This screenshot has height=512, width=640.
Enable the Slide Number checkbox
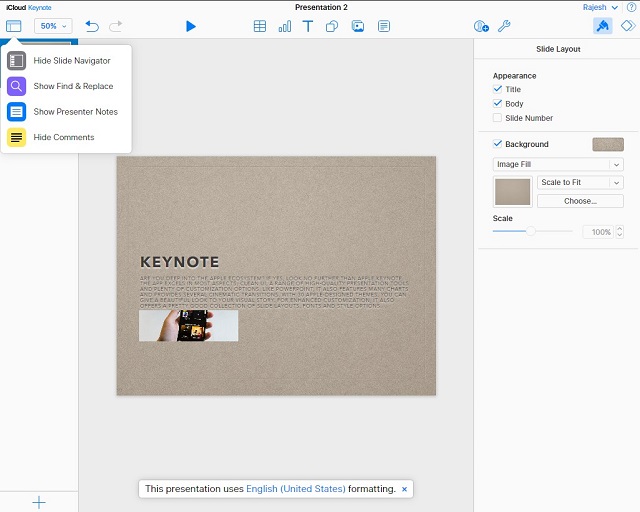click(497, 118)
